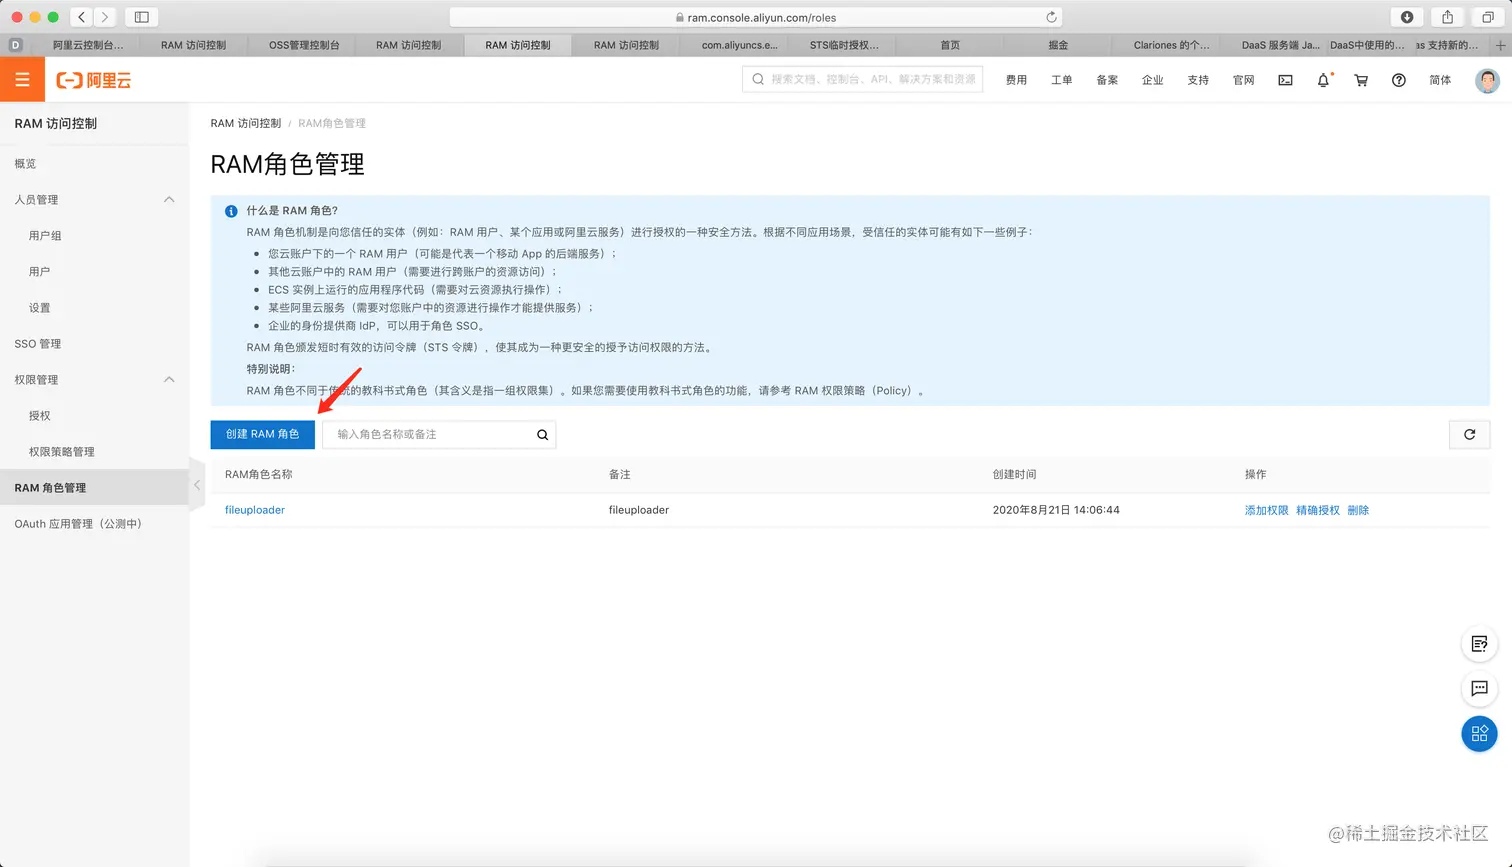Open the user avatar menu

point(1487,80)
